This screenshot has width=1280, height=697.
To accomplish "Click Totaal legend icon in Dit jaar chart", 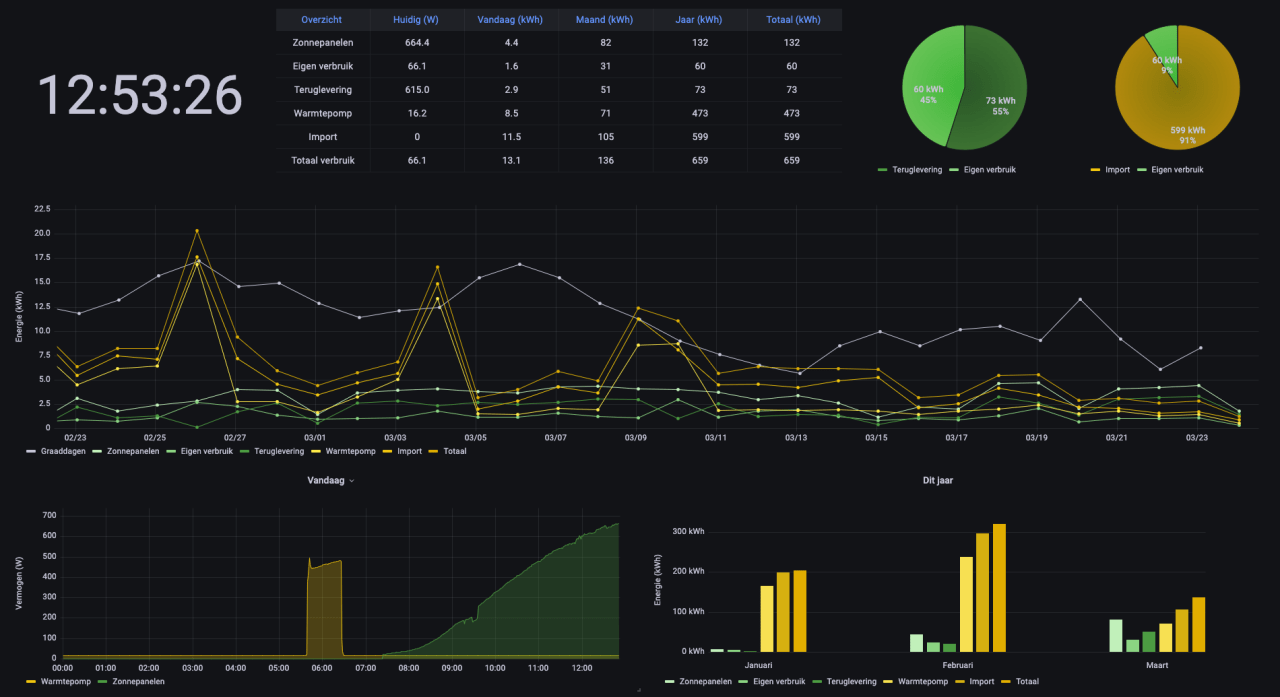I will point(1011,681).
